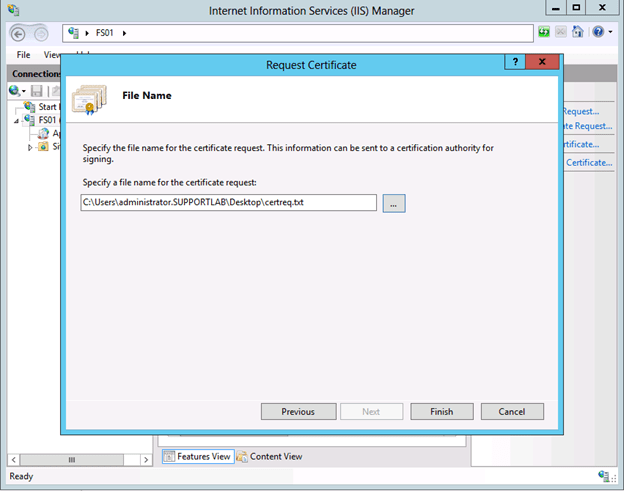The image size is (624, 491).
Task: Click the green Refresh page icon
Action: pyautogui.click(x=544, y=32)
